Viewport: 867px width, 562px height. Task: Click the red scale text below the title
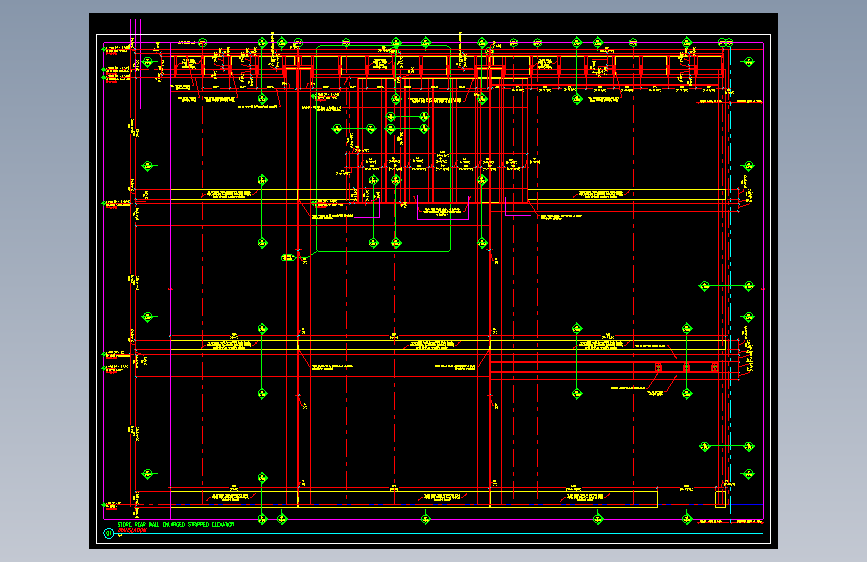[132, 530]
